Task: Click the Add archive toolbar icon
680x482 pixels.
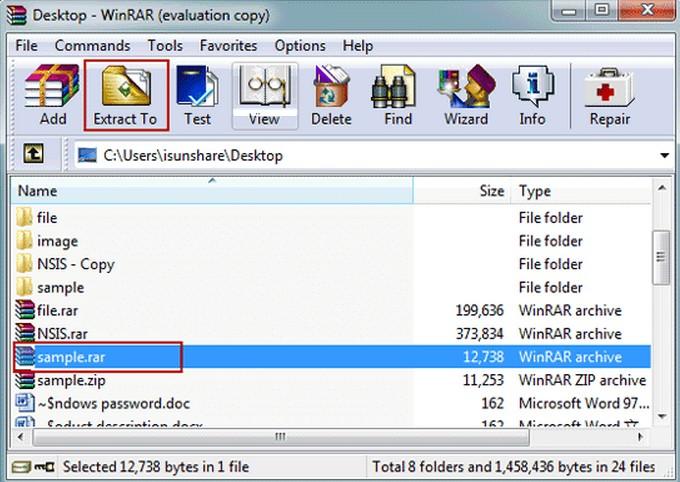Action: [52, 96]
